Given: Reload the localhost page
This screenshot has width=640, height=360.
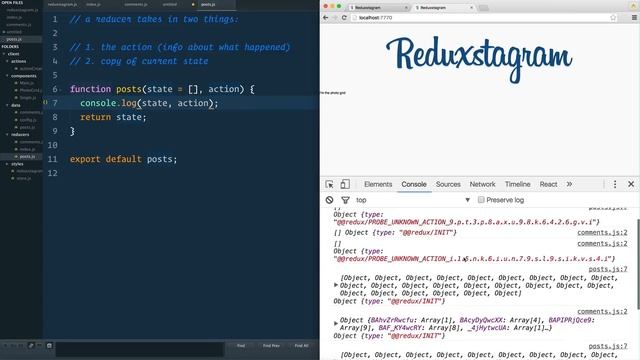Looking at the screenshot, I should (x=344, y=18).
